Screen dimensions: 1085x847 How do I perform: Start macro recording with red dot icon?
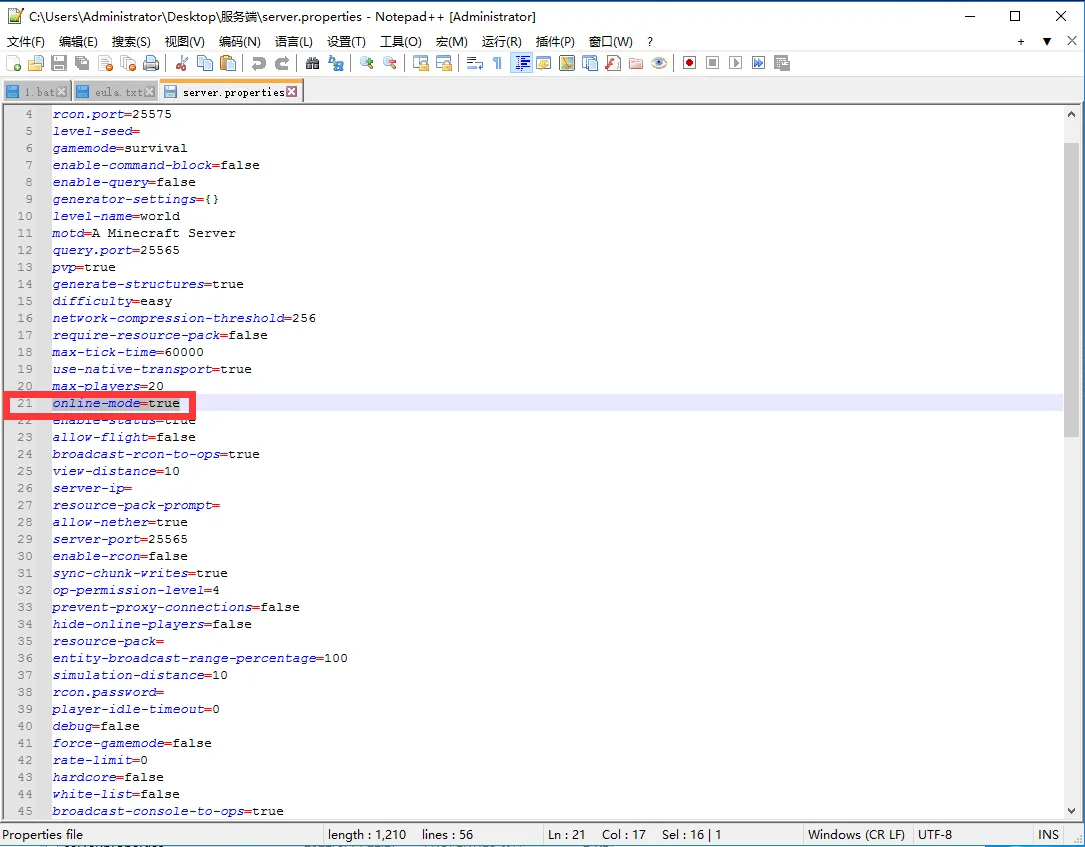[x=689, y=63]
